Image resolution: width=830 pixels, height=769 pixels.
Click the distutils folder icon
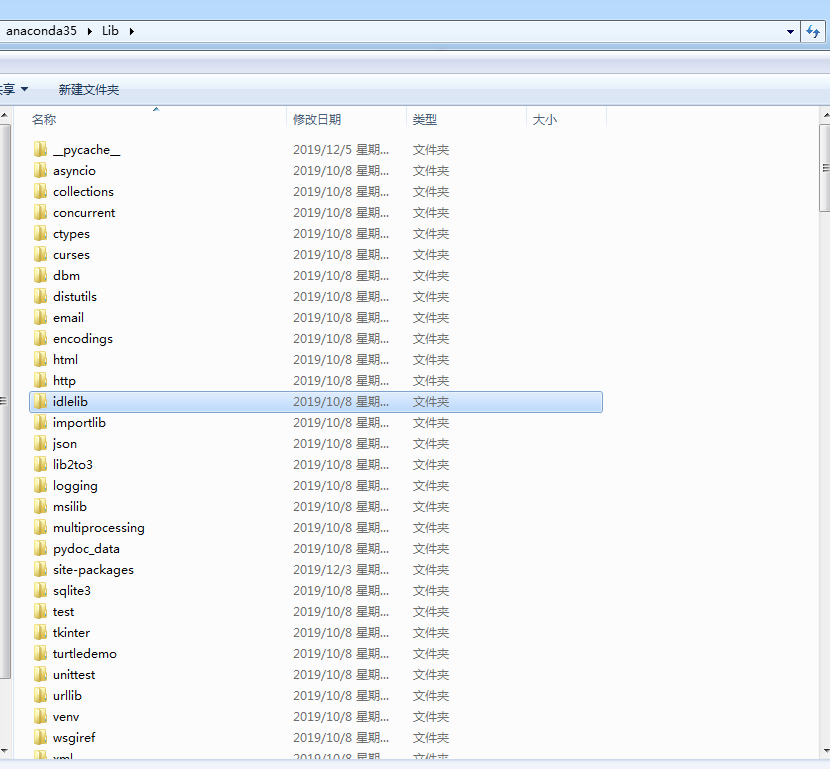pyautogui.click(x=40, y=296)
